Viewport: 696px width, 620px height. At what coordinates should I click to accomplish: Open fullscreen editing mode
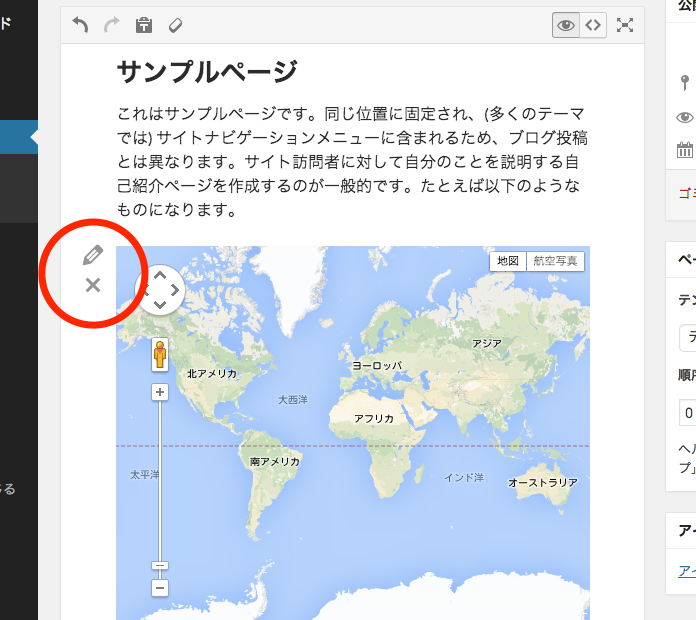[x=625, y=26]
